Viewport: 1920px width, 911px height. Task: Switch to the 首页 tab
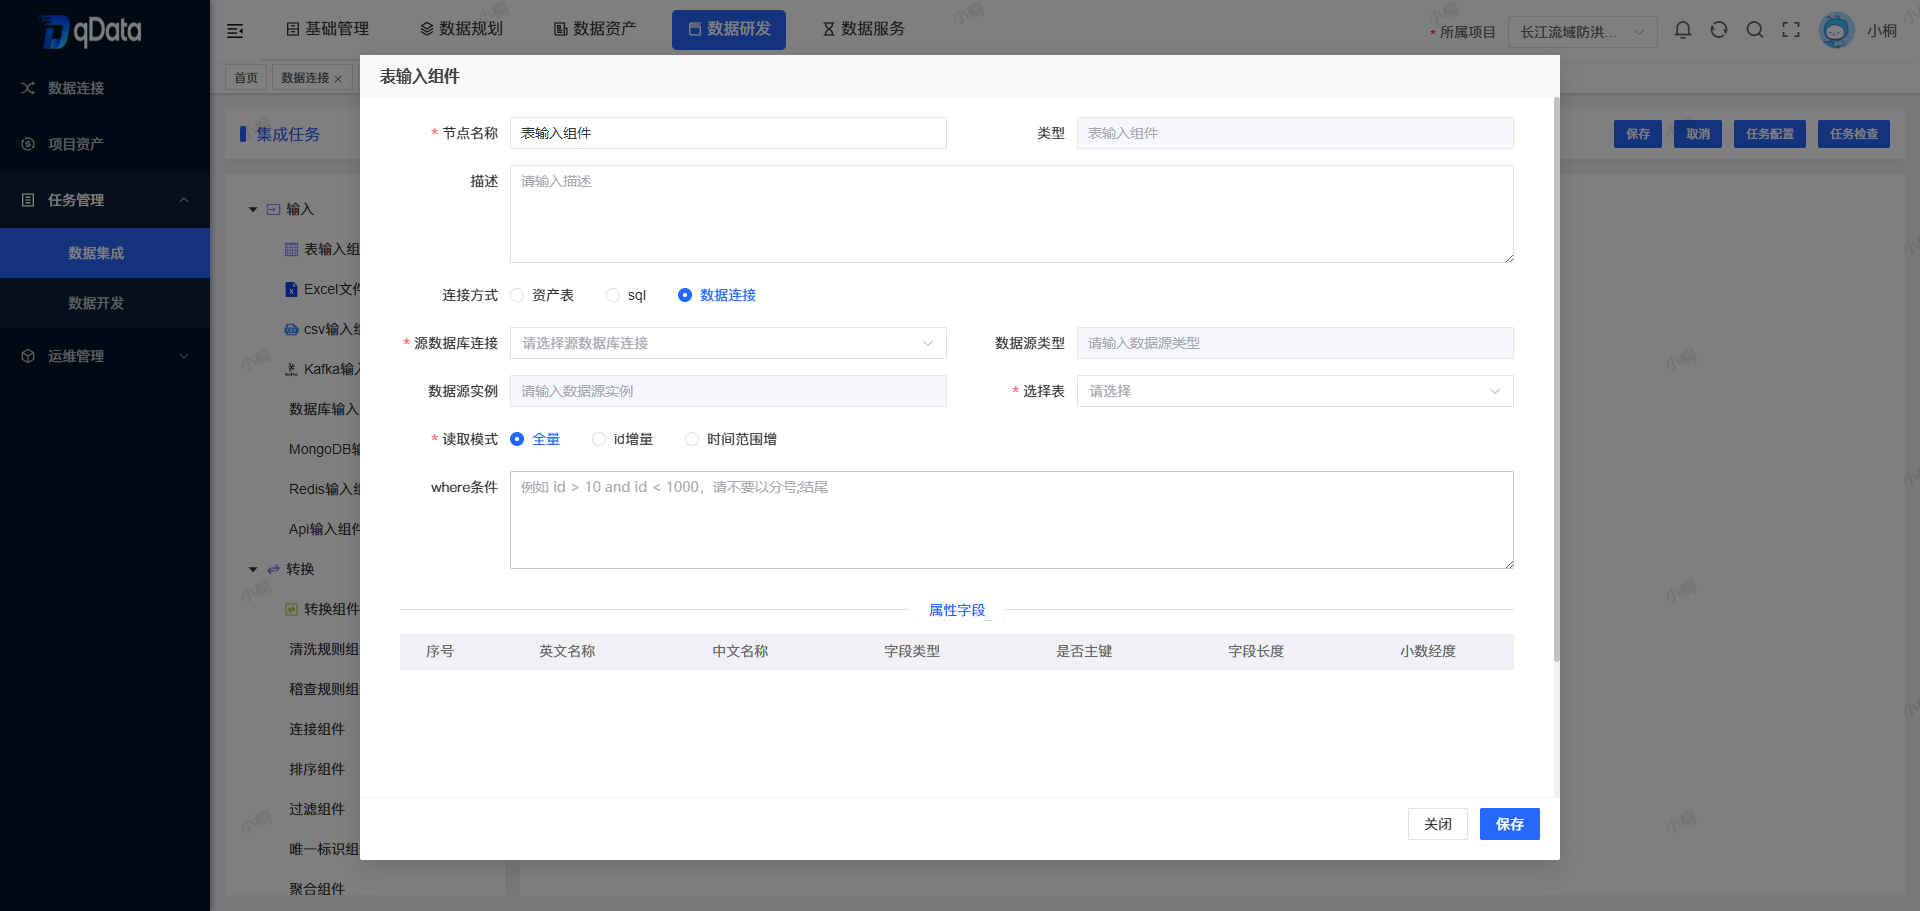(246, 78)
